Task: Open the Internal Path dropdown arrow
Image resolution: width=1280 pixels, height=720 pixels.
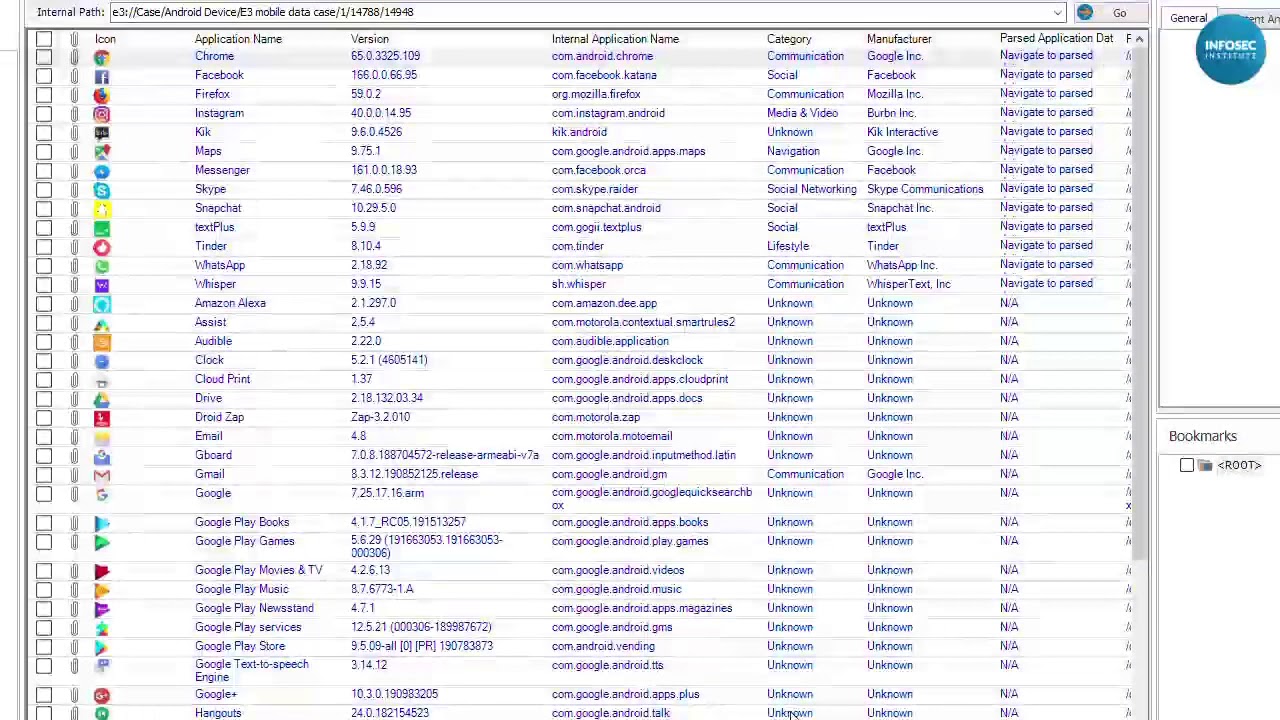Action: click(1057, 13)
